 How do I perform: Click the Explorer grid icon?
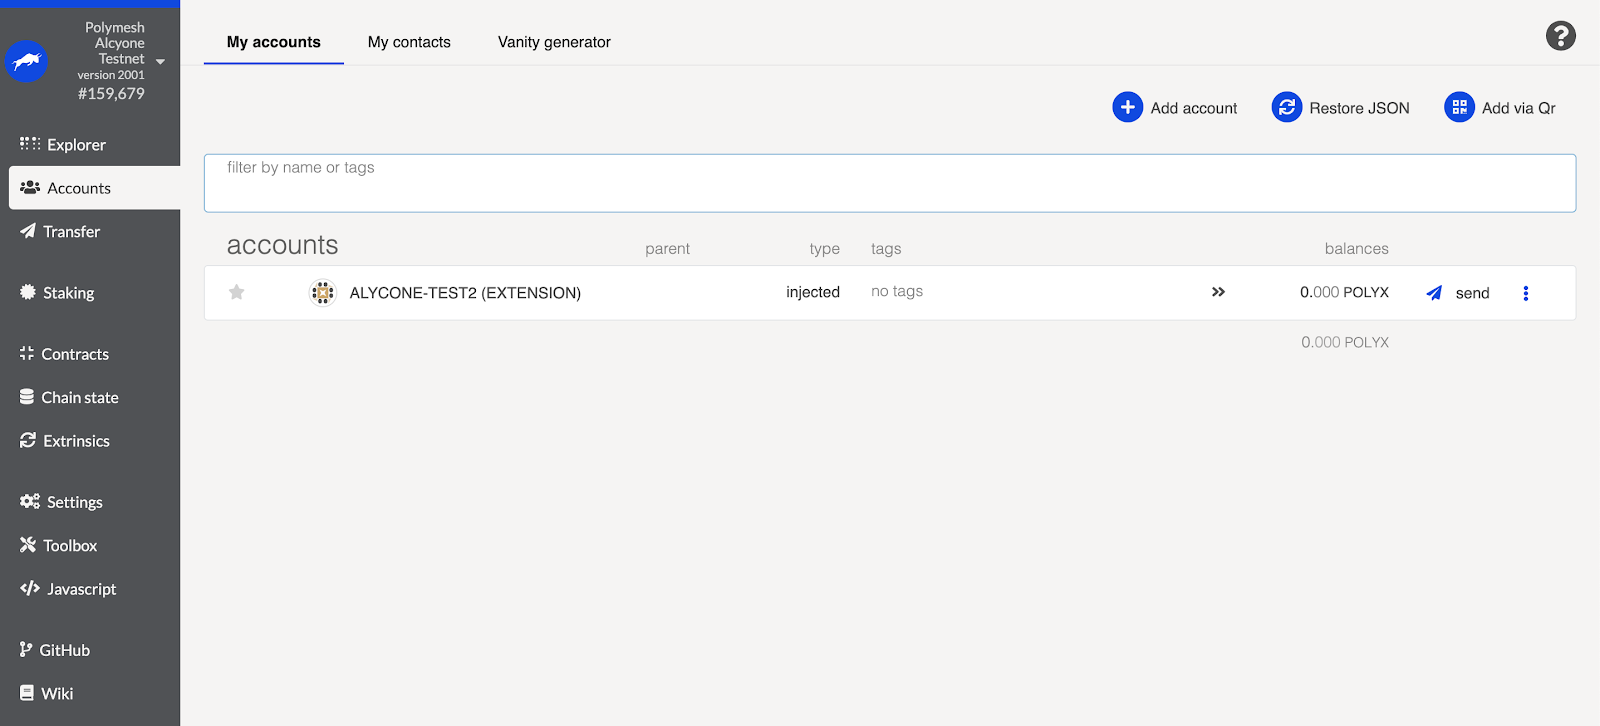(x=30, y=144)
